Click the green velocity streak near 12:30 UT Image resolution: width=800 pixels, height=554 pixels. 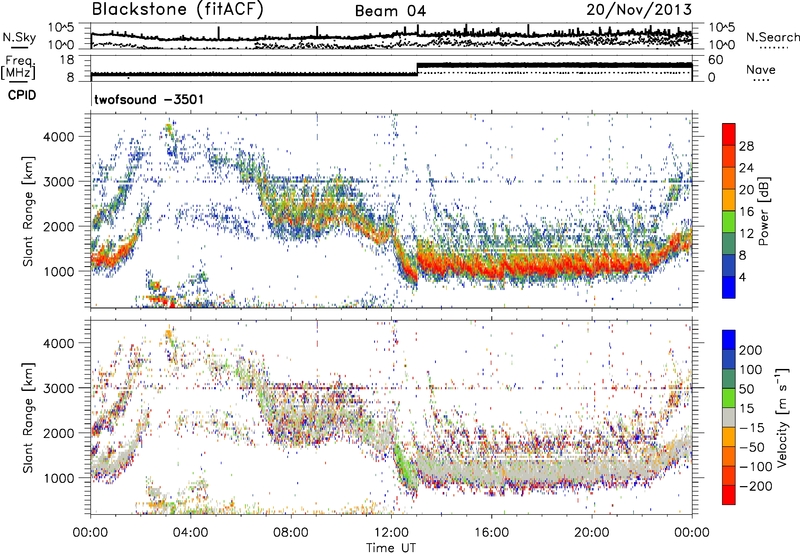tap(404, 467)
